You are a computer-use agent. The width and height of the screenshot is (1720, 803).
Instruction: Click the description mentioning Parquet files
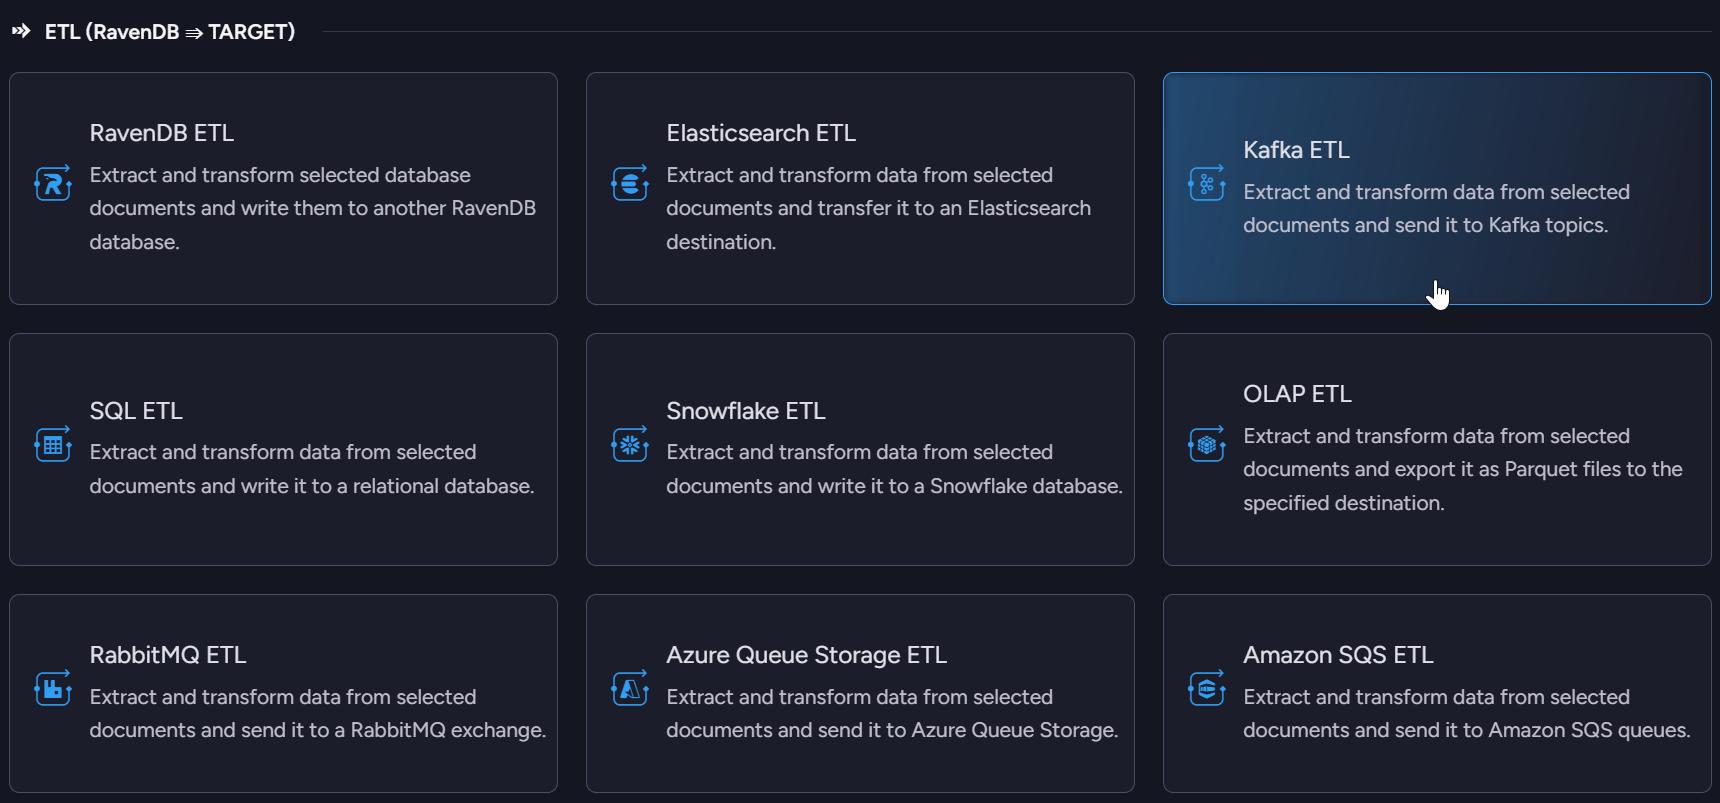(1463, 469)
